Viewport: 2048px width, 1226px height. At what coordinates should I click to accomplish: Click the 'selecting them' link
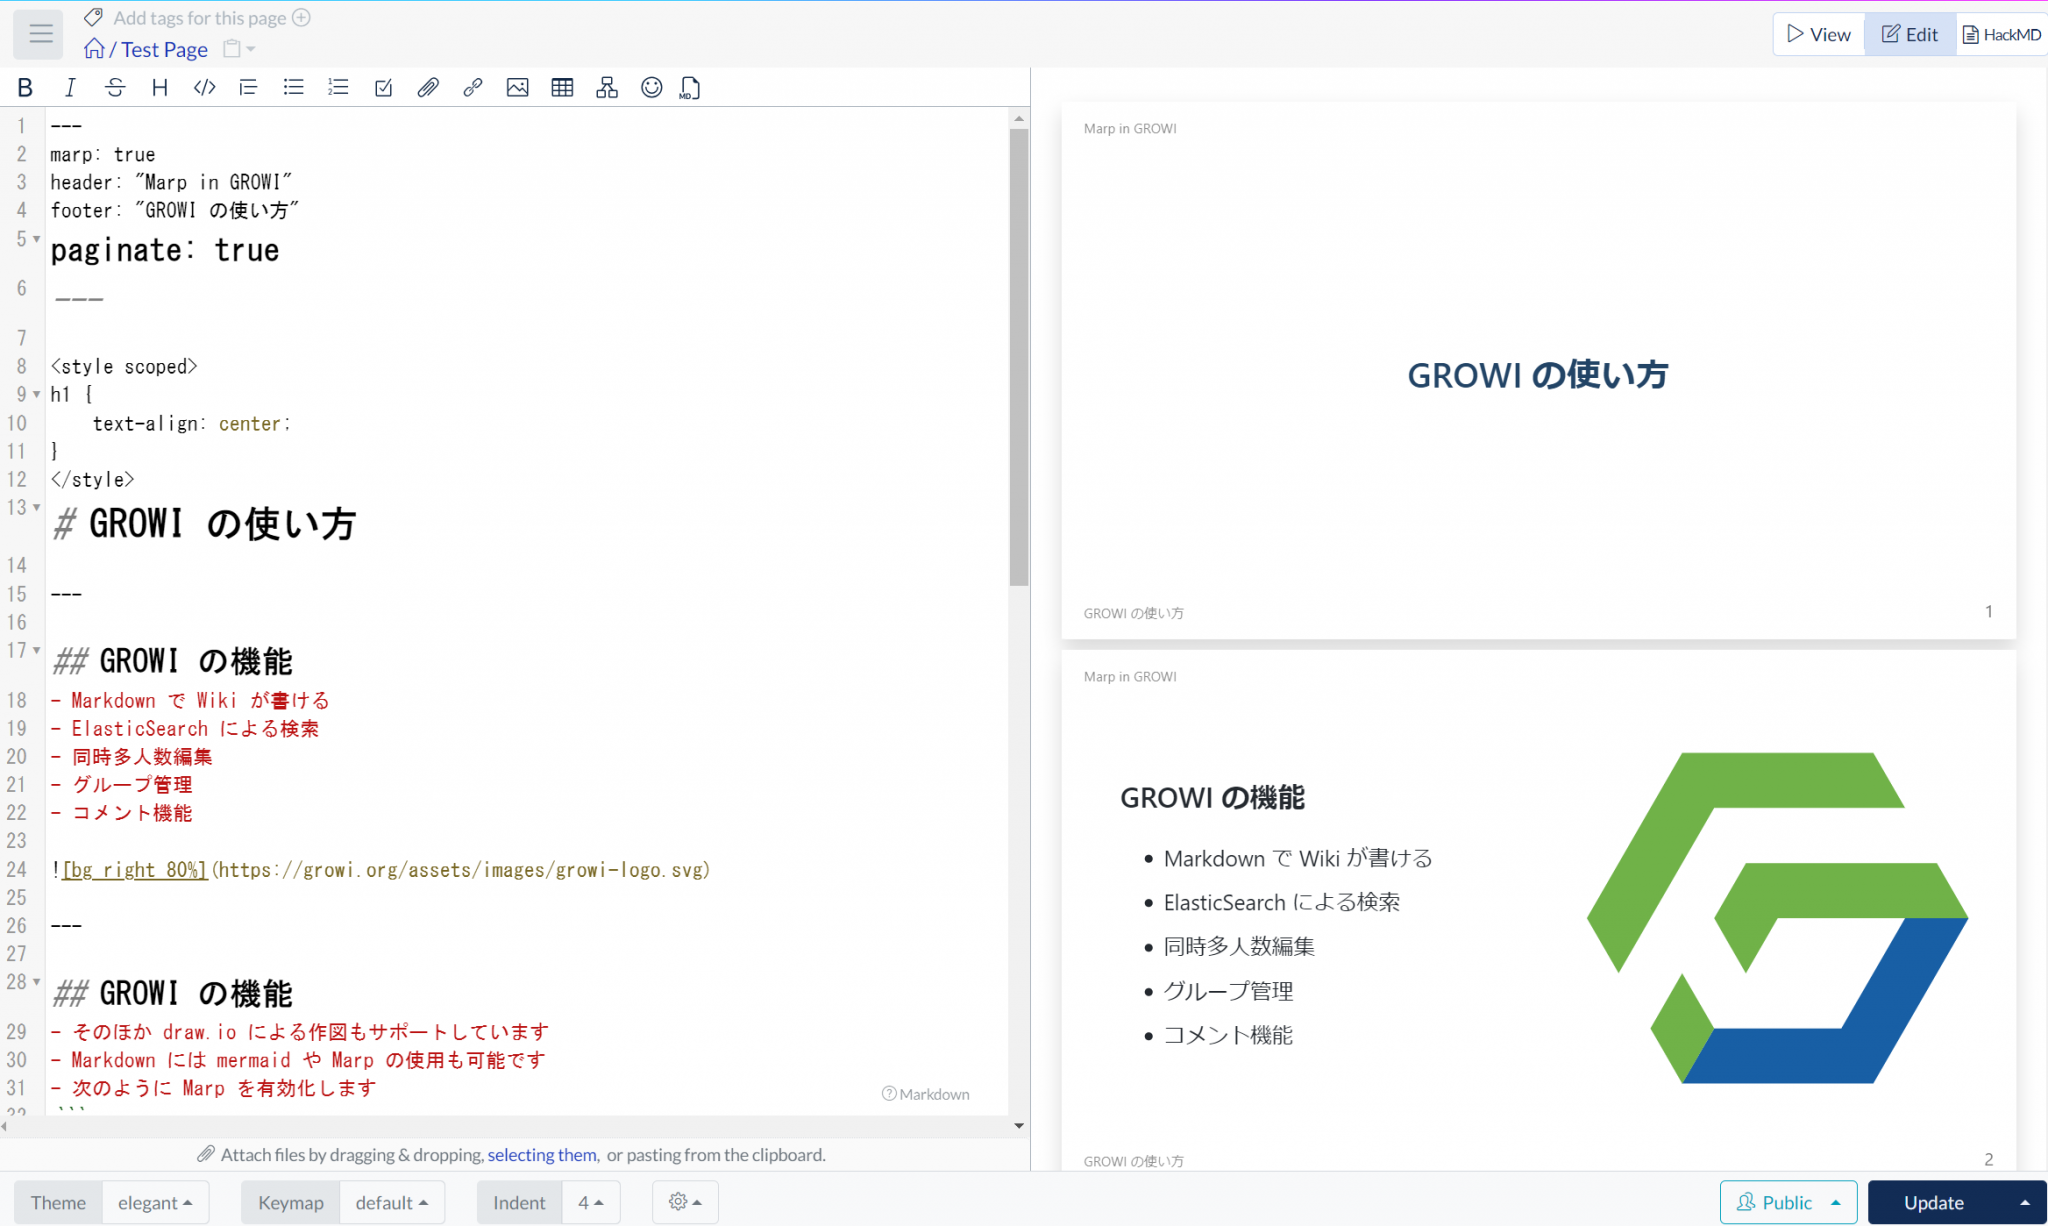(541, 1154)
